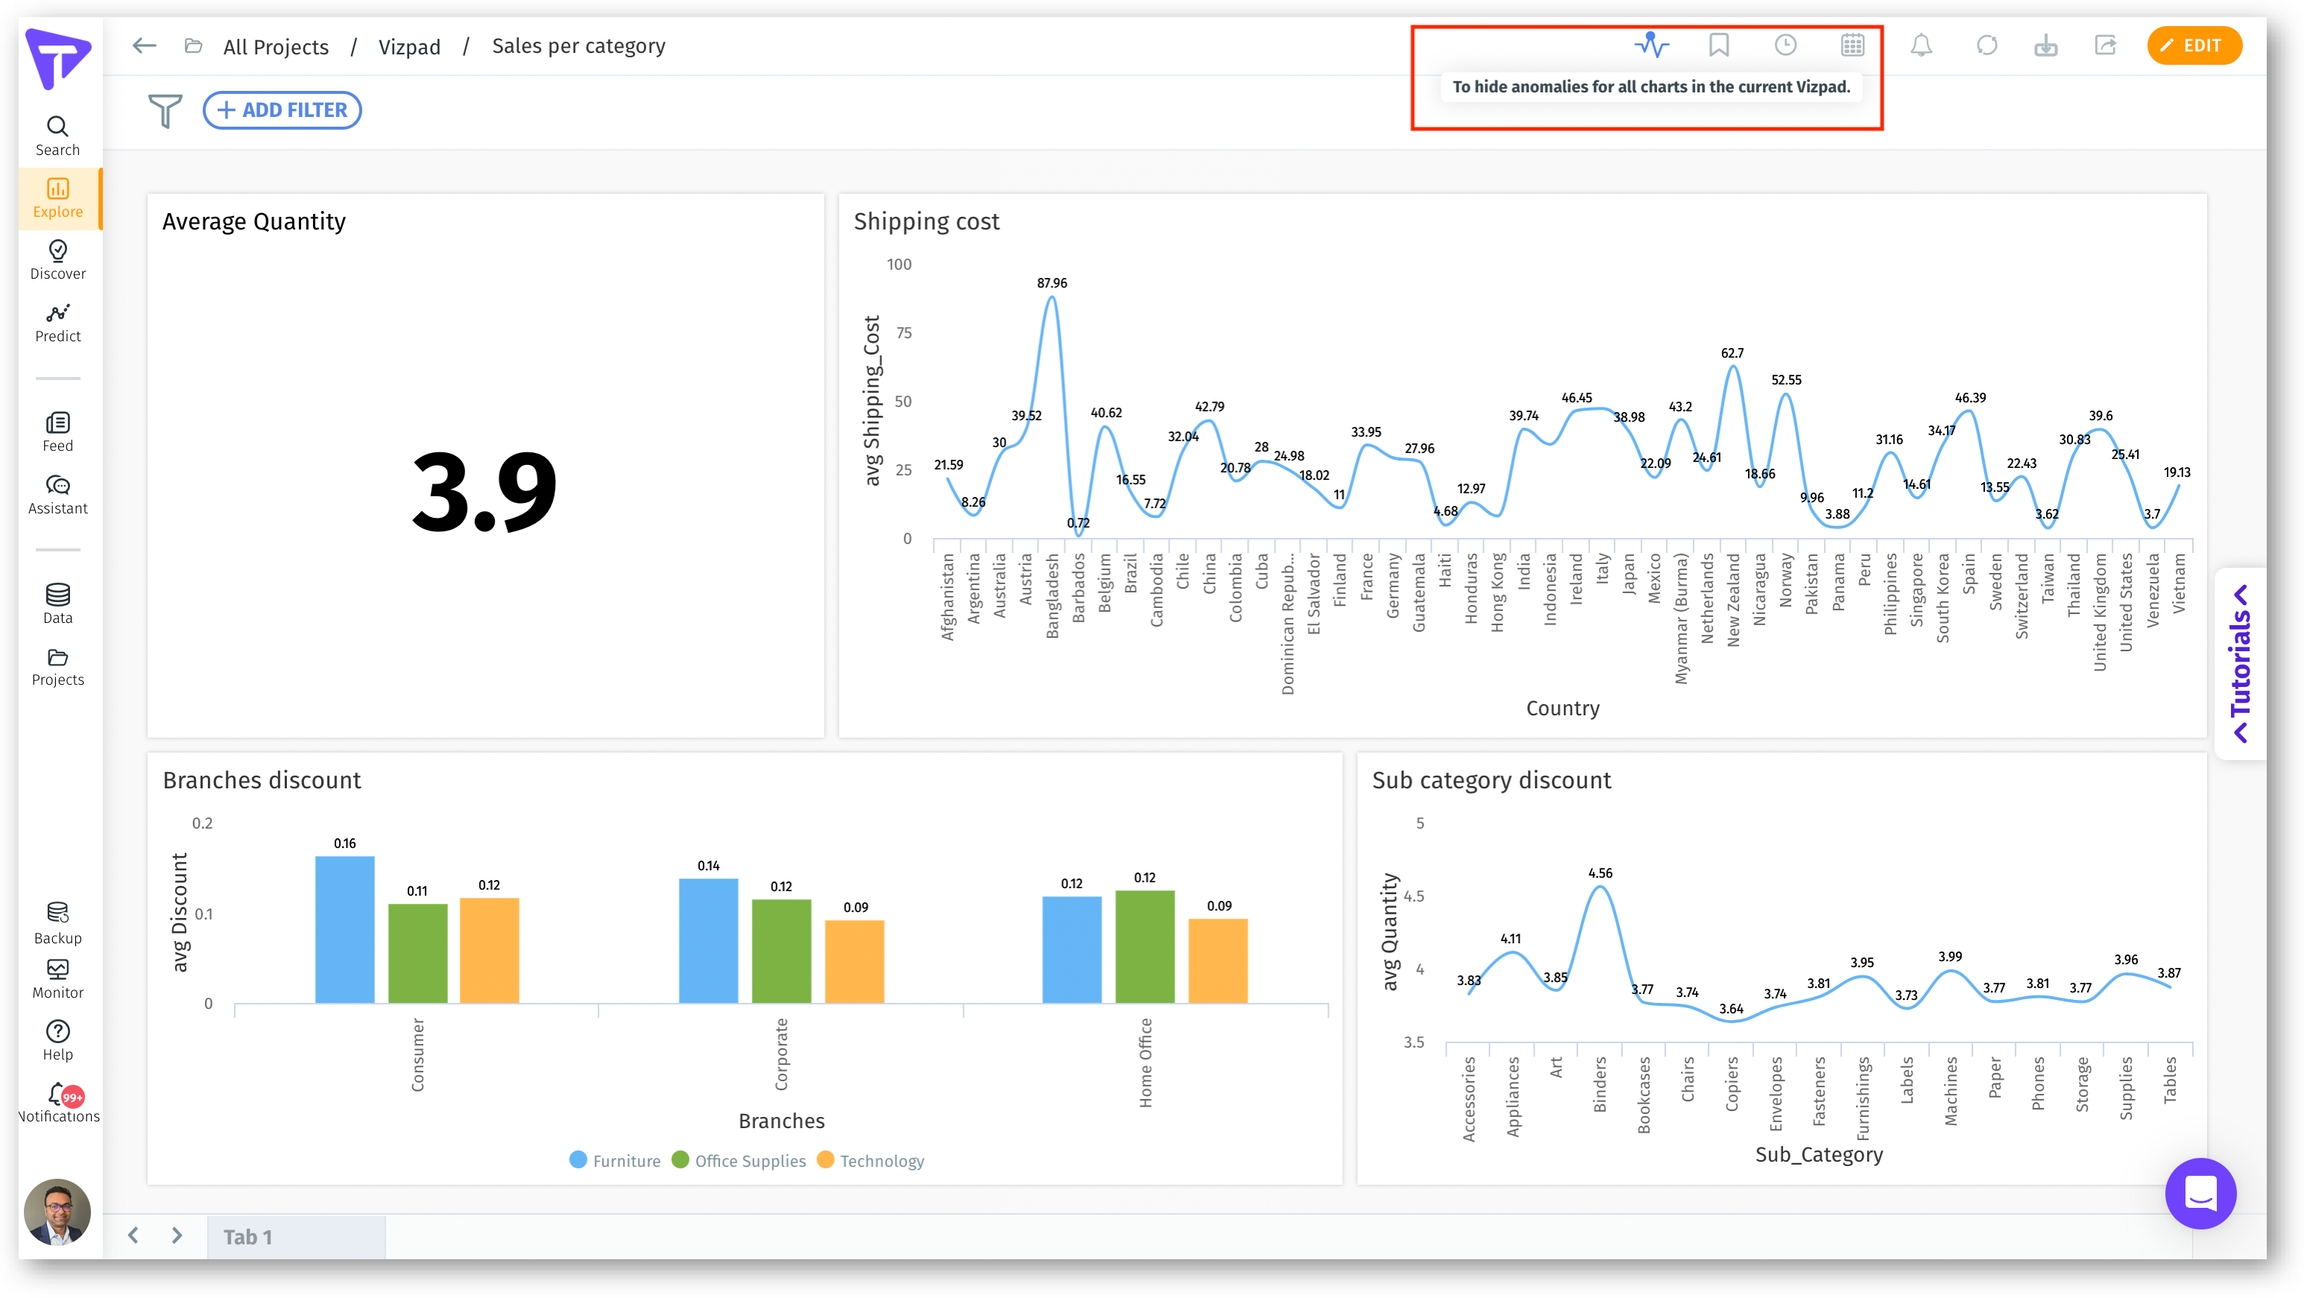Image resolution: width=2304 pixels, height=1298 pixels.
Task: Go to Data in left sidebar
Action: 58,604
